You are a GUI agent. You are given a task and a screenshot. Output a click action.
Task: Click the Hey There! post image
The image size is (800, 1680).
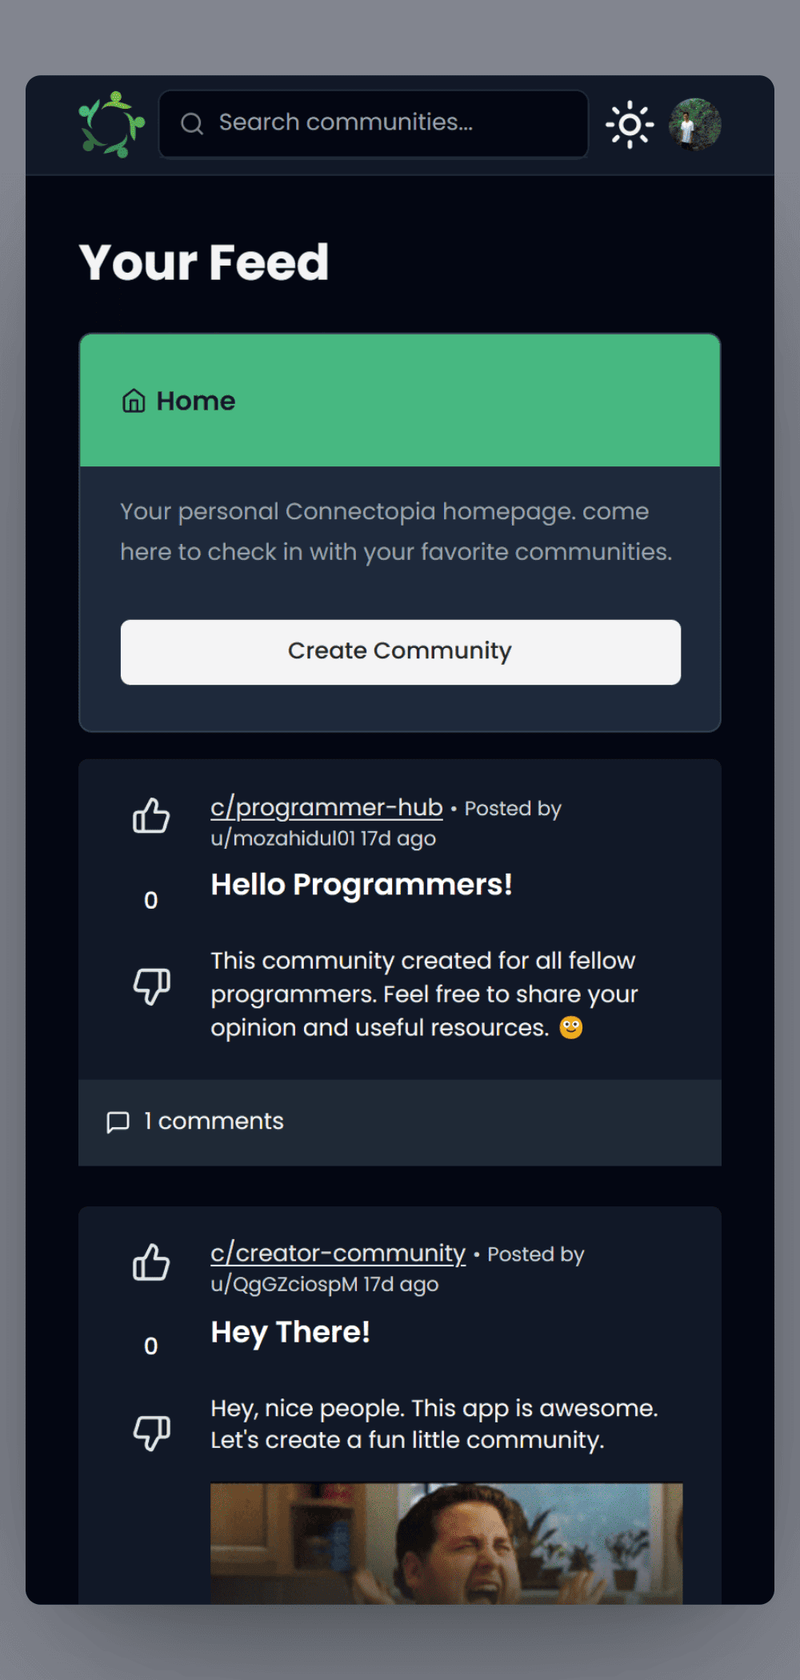click(446, 1543)
